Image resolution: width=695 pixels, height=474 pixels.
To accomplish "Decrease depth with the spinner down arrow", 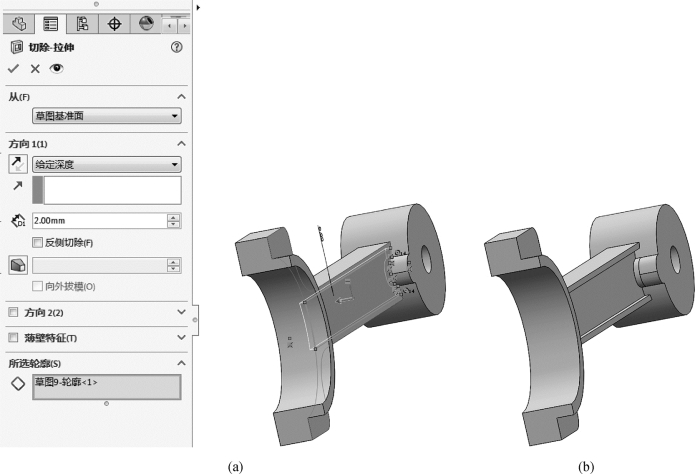I will pyautogui.click(x=174, y=224).
